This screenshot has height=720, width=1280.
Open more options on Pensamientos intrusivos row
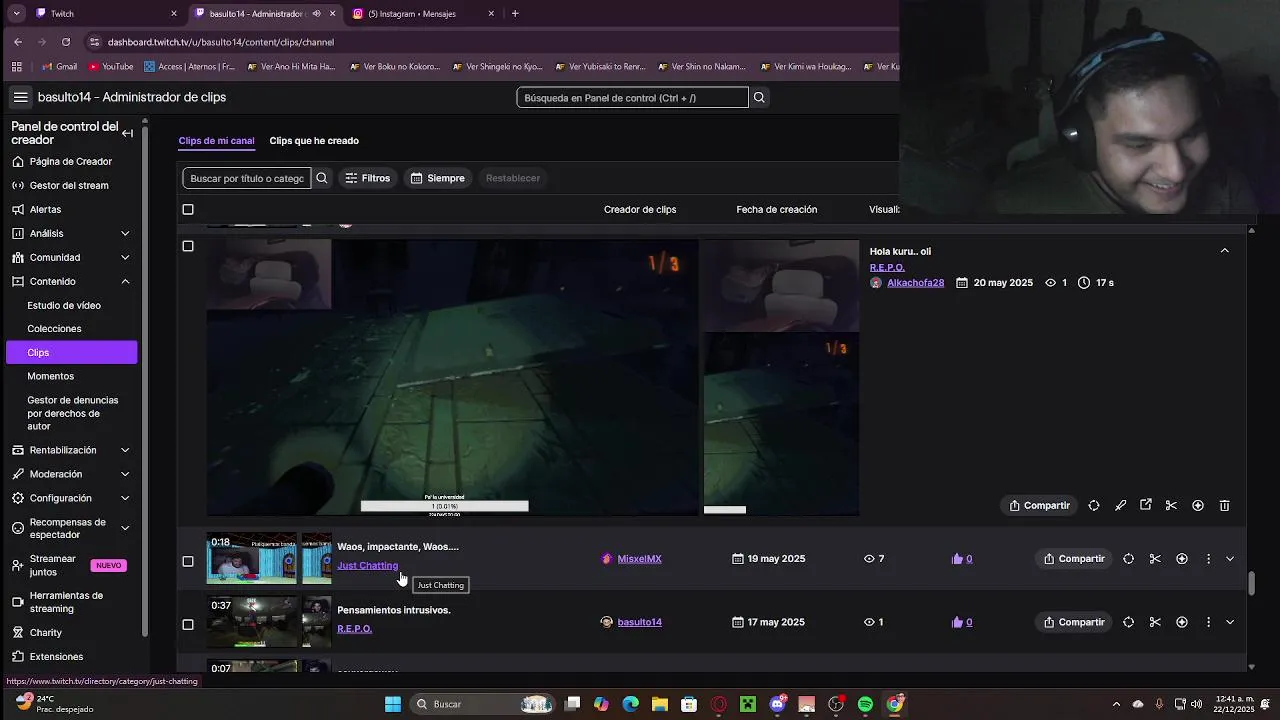(1208, 622)
